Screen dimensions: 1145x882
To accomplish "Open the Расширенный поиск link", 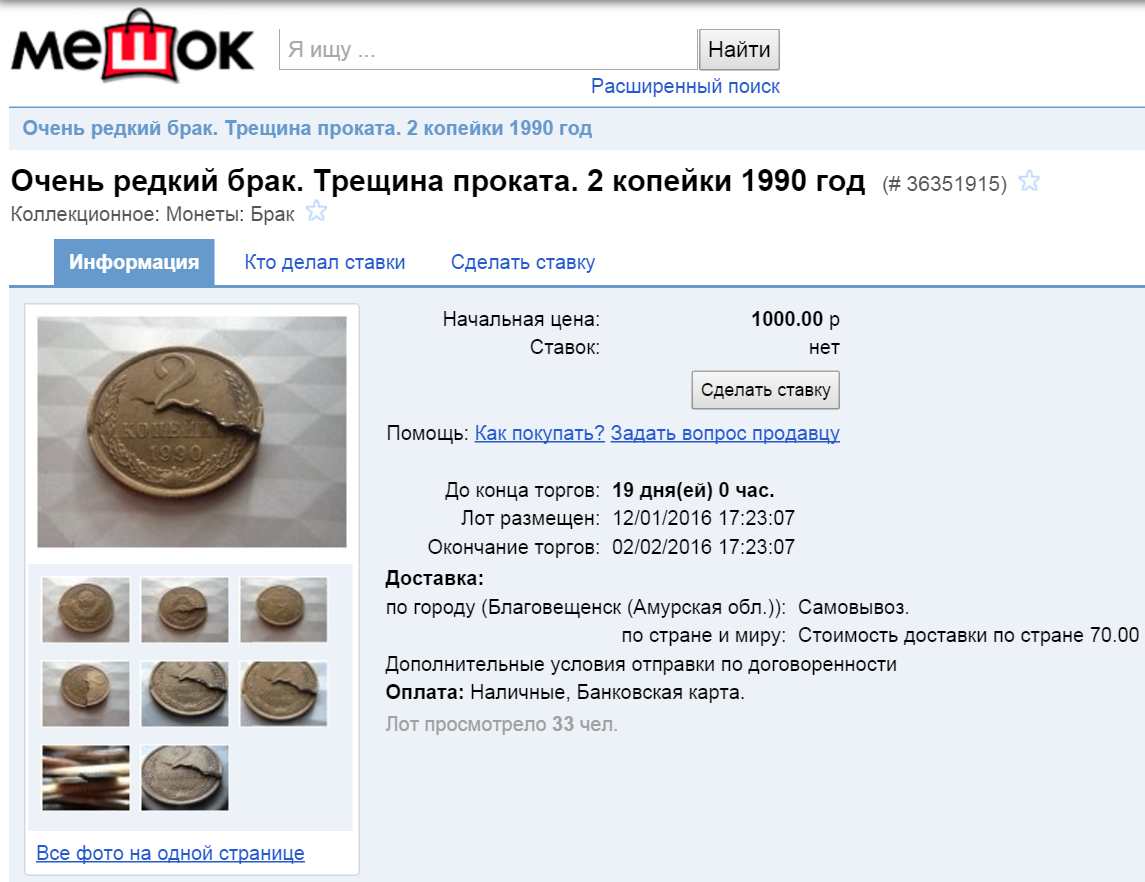I will (685, 86).
